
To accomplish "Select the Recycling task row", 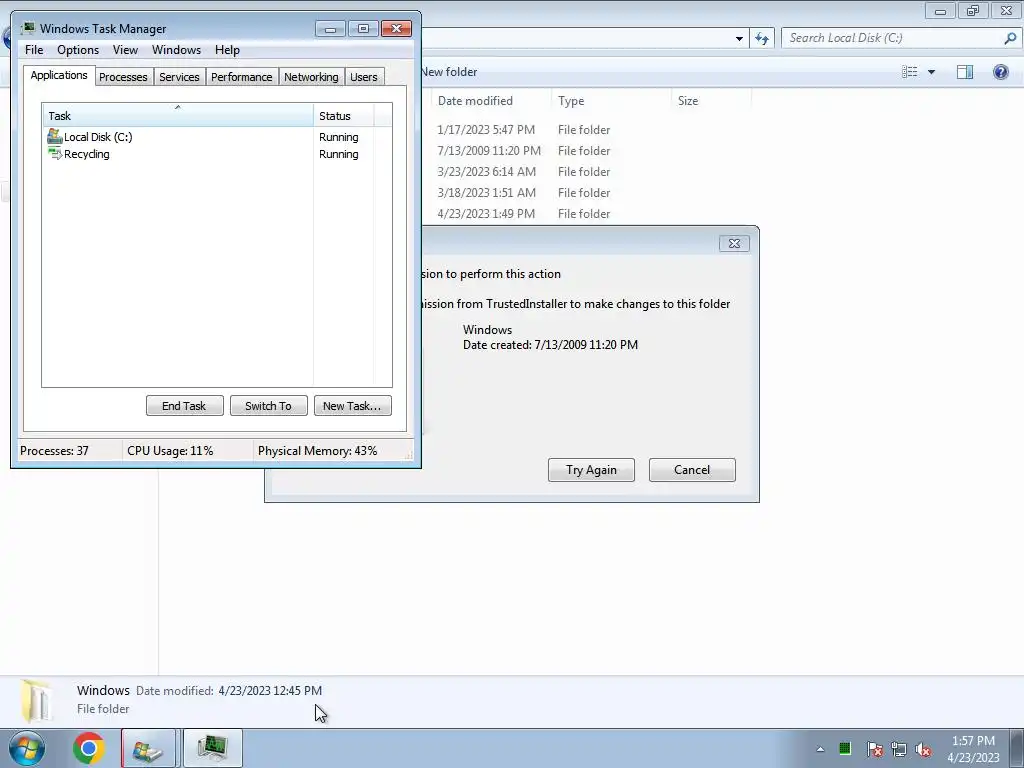I will (217, 154).
